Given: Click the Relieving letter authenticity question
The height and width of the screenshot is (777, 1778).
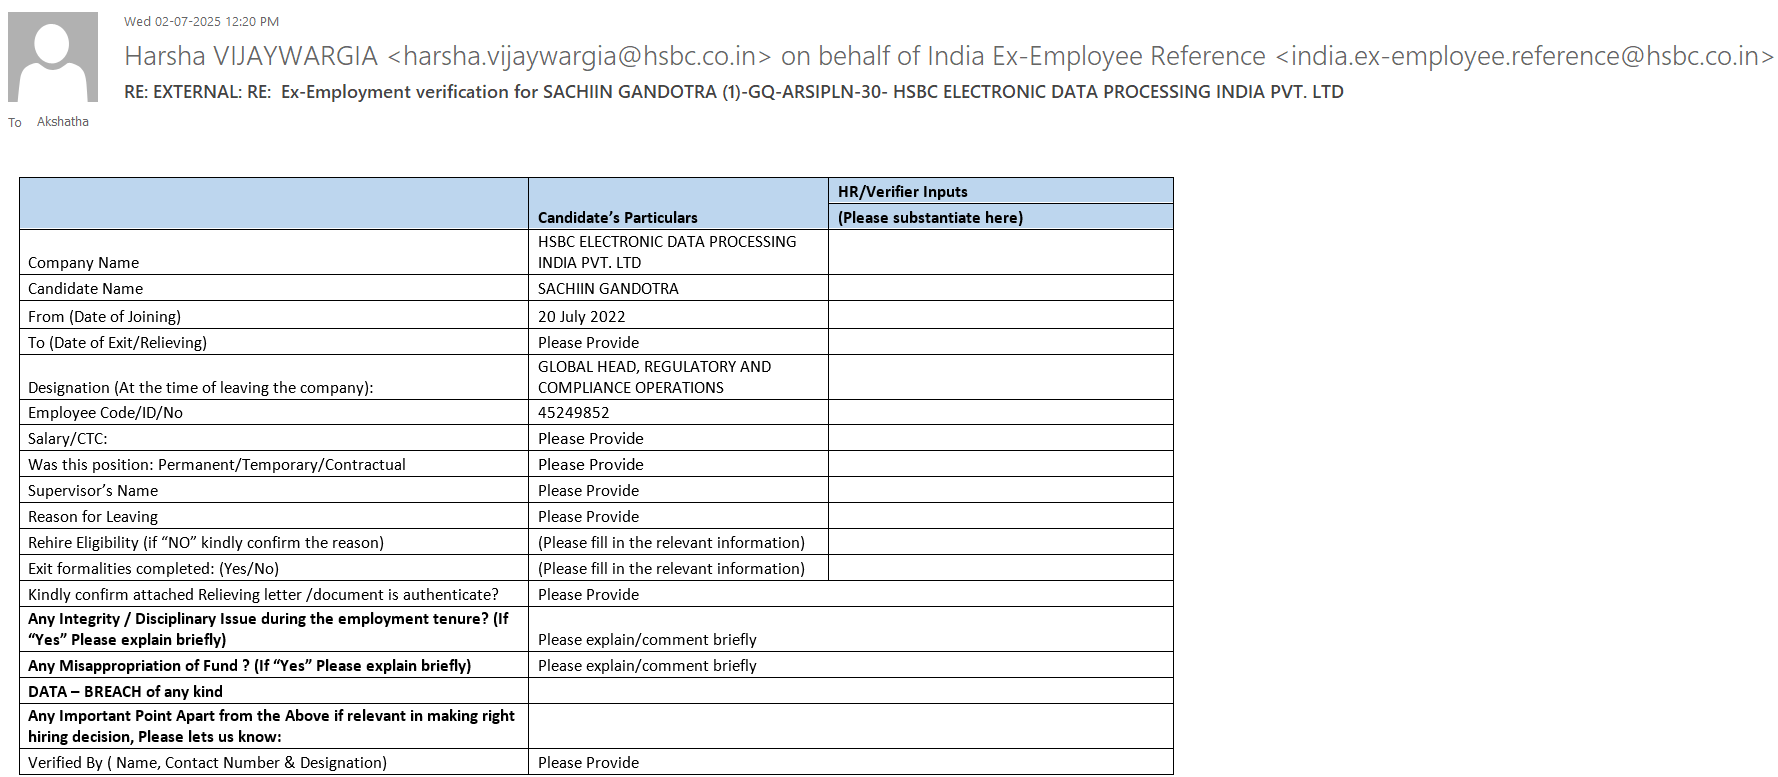Looking at the screenshot, I should tap(263, 594).
